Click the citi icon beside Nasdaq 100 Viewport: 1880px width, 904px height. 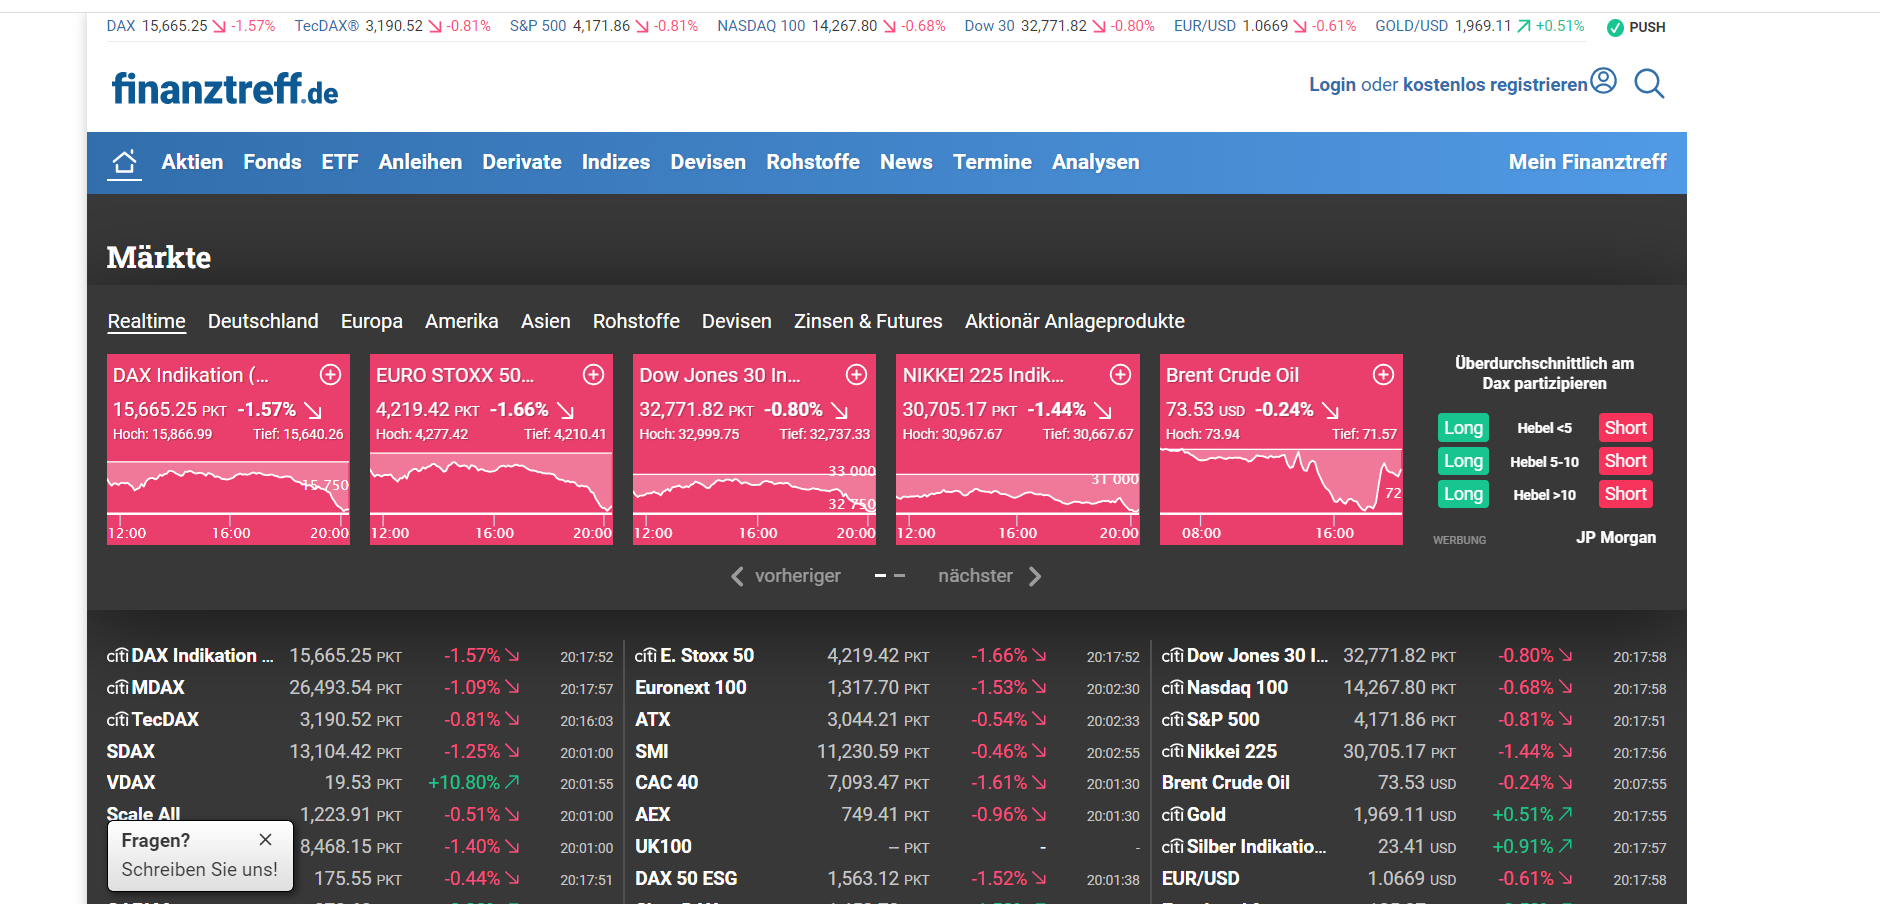(x=1173, y=688)
